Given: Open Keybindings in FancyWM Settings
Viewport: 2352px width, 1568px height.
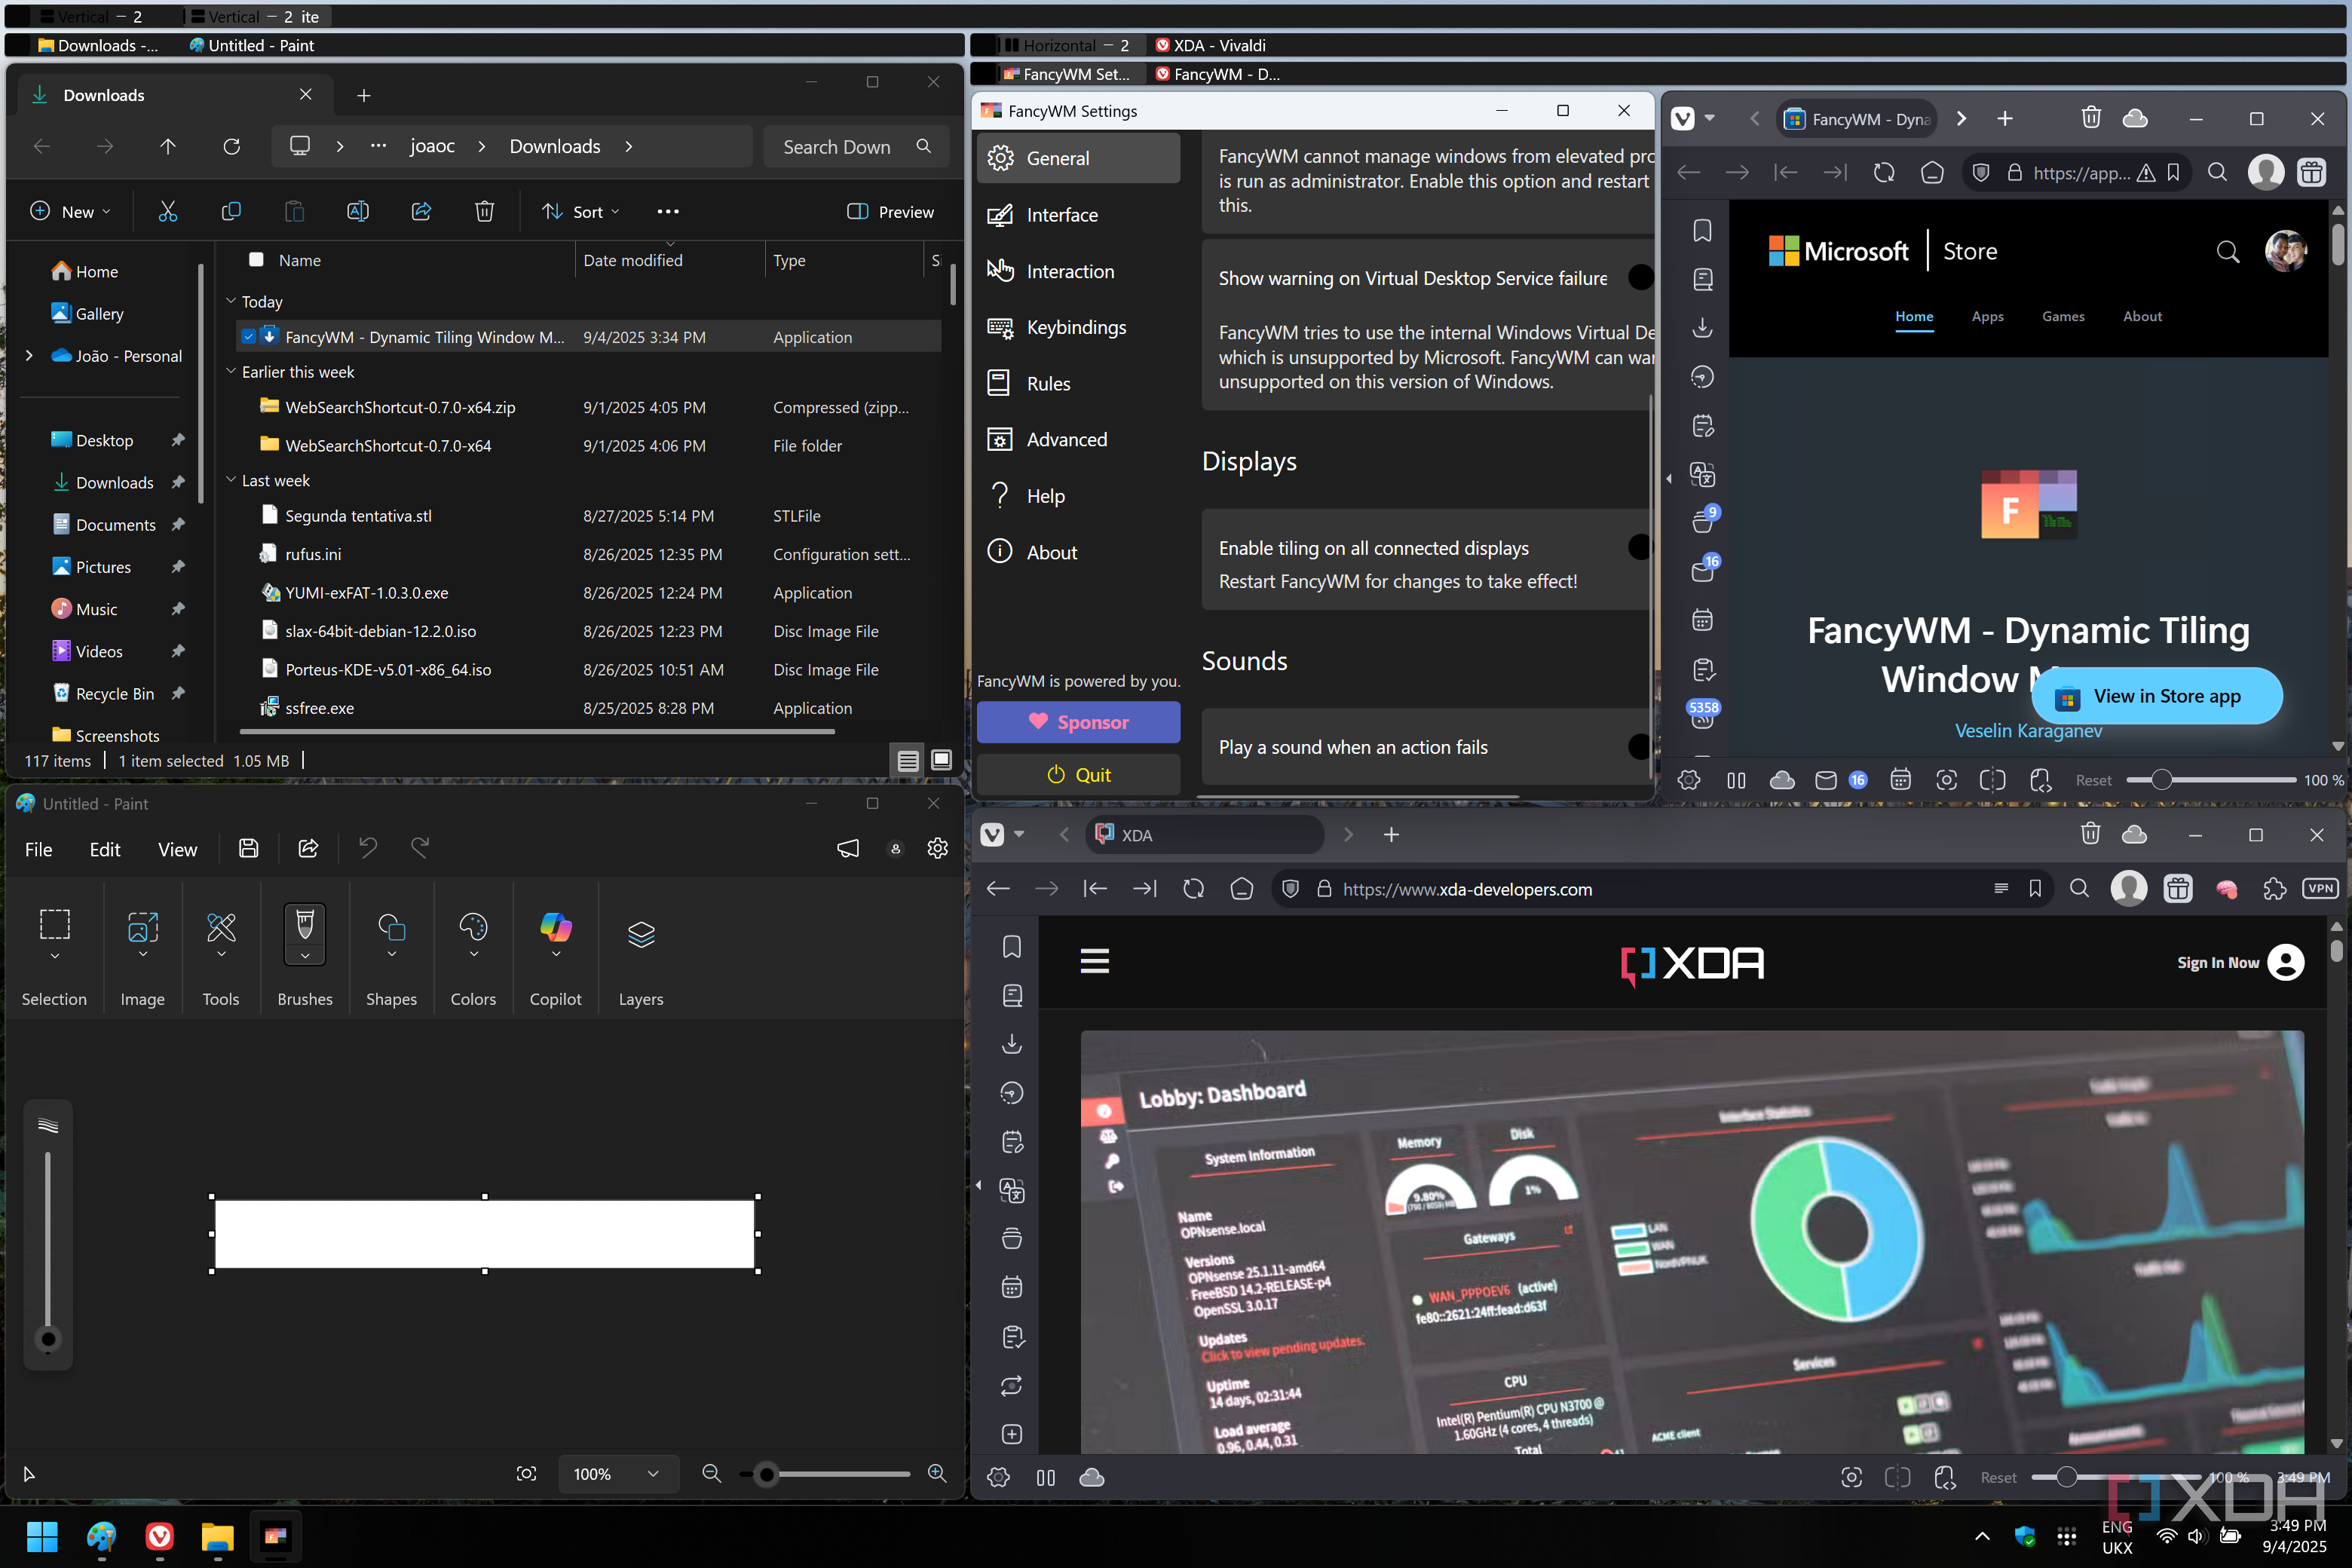Looking at the screenshot, I should coord(1078,327).
